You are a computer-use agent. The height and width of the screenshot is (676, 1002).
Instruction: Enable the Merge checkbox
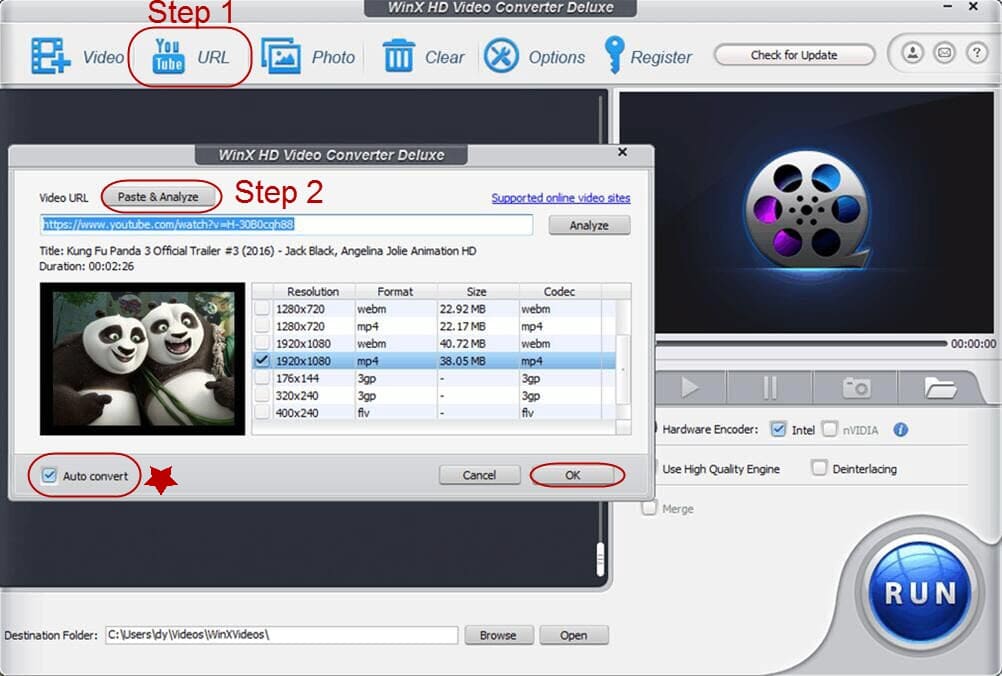click(x=649, y=508)
